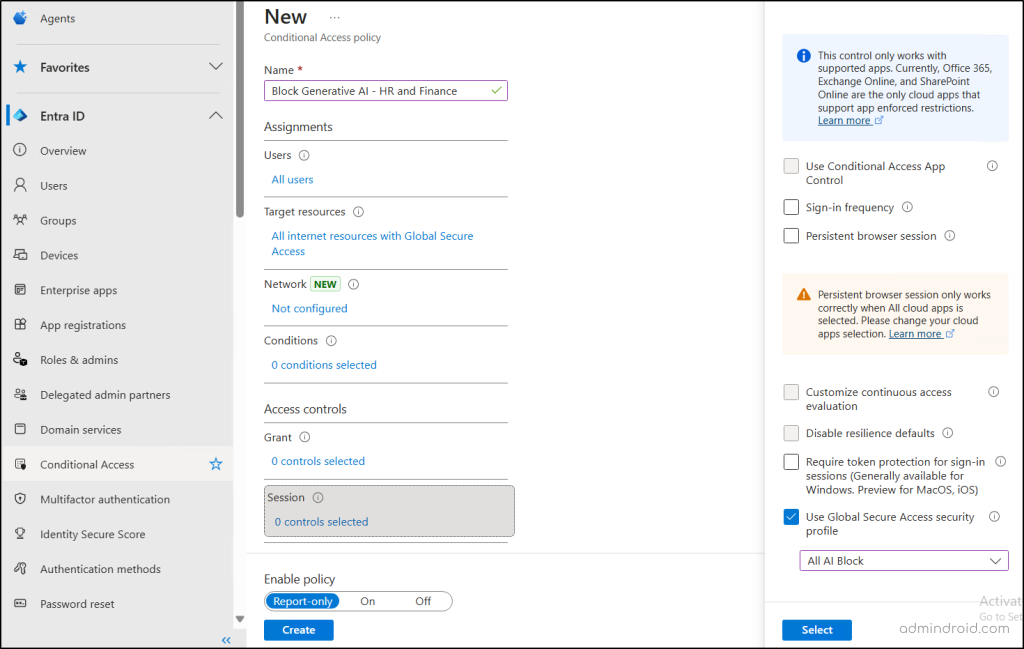Collapse the Entra ID section
1024x649 pixels.
215,116
